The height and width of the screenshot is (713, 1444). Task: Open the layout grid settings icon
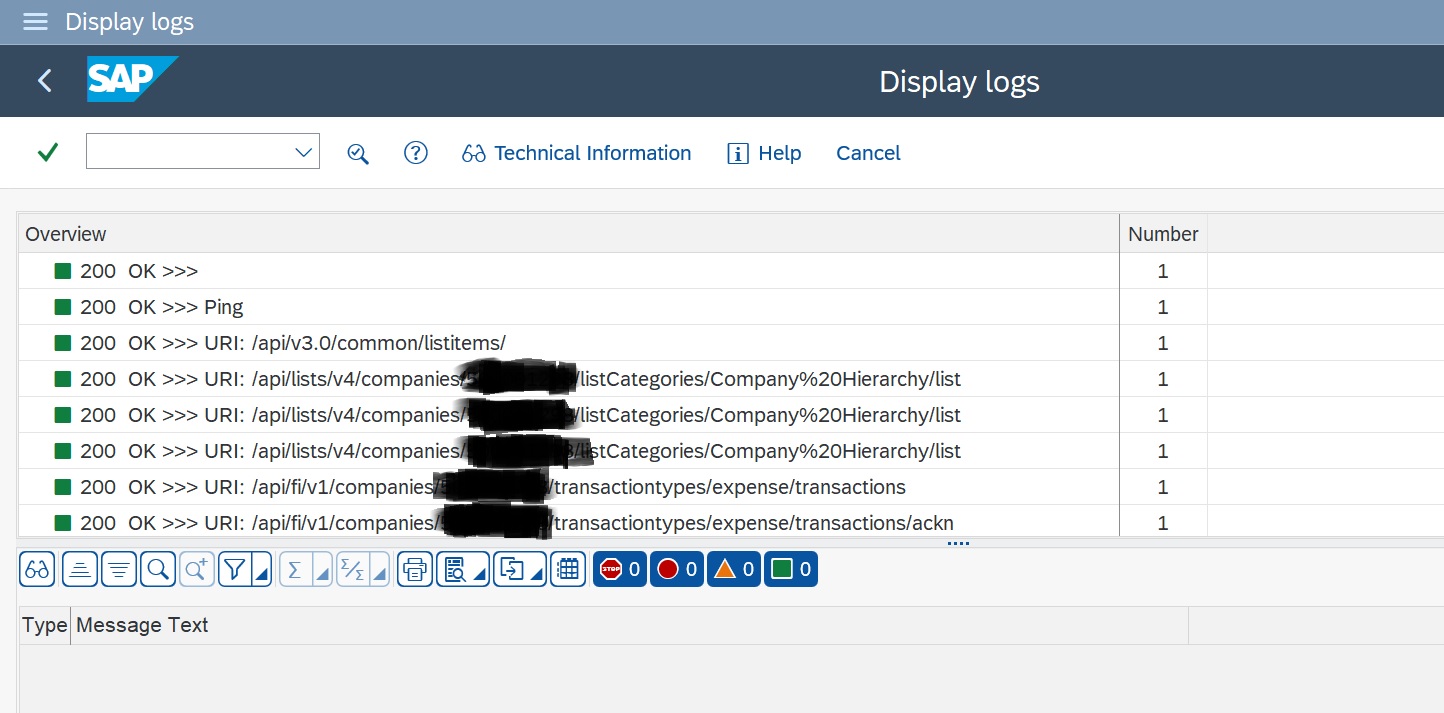tap(568, 570)
